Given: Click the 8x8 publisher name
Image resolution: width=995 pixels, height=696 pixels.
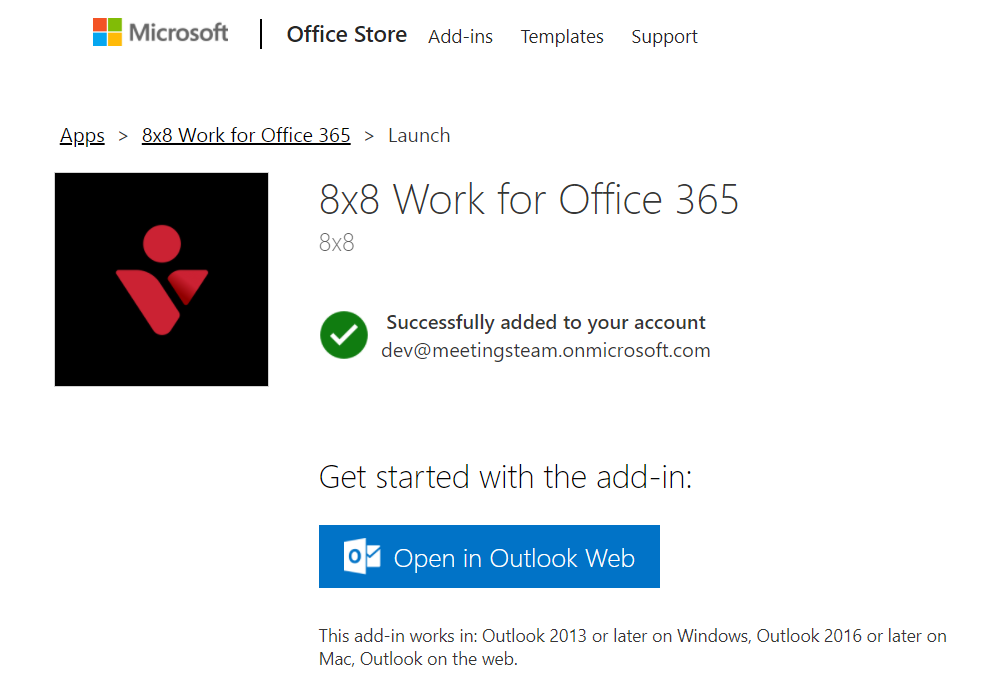Looking at the screenshot, I should coord(336,242).
